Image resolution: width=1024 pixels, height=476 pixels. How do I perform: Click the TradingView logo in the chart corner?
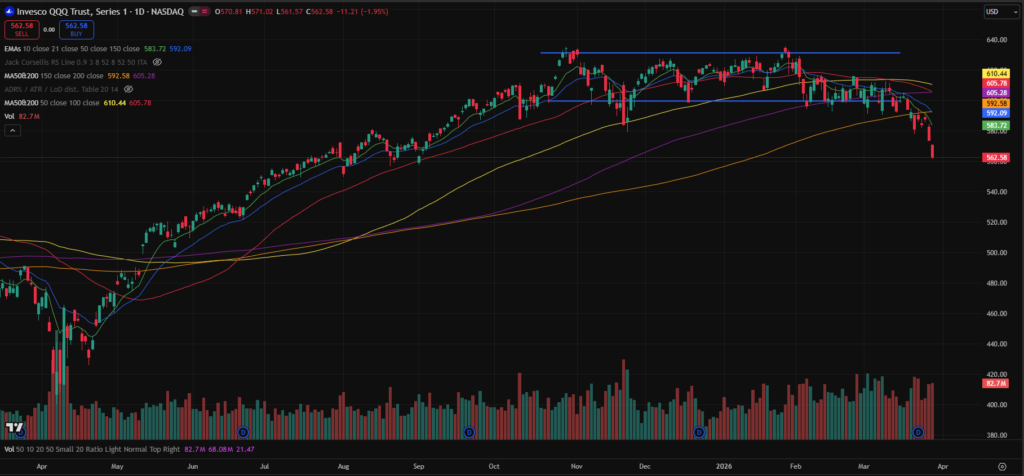14,428
